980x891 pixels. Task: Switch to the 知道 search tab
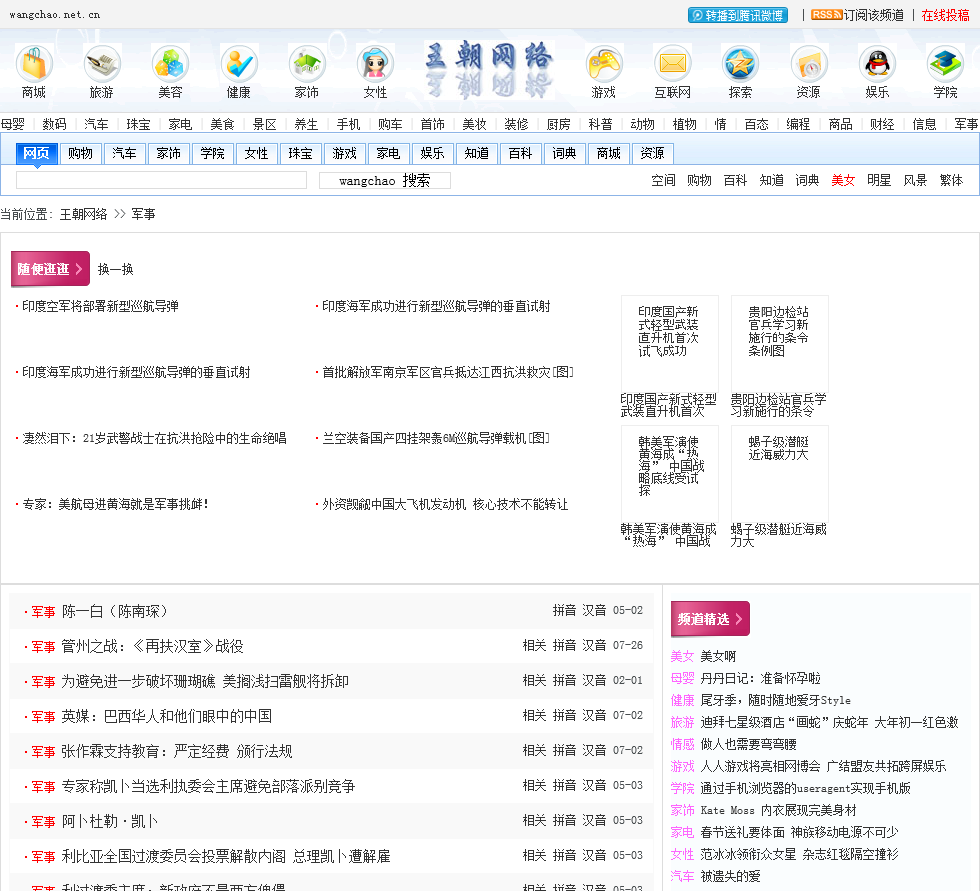(x=476, y=153)
